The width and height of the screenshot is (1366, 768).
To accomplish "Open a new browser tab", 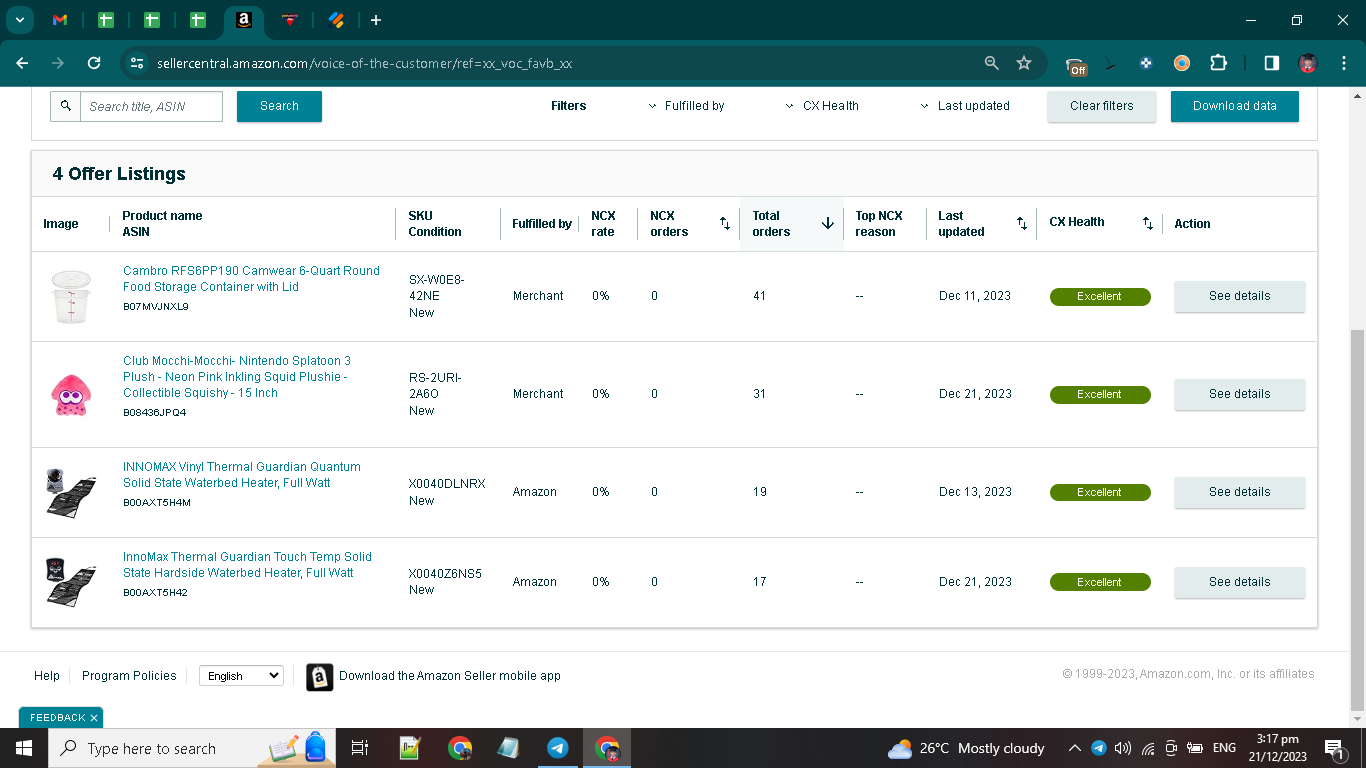I will tap(375, 20).
